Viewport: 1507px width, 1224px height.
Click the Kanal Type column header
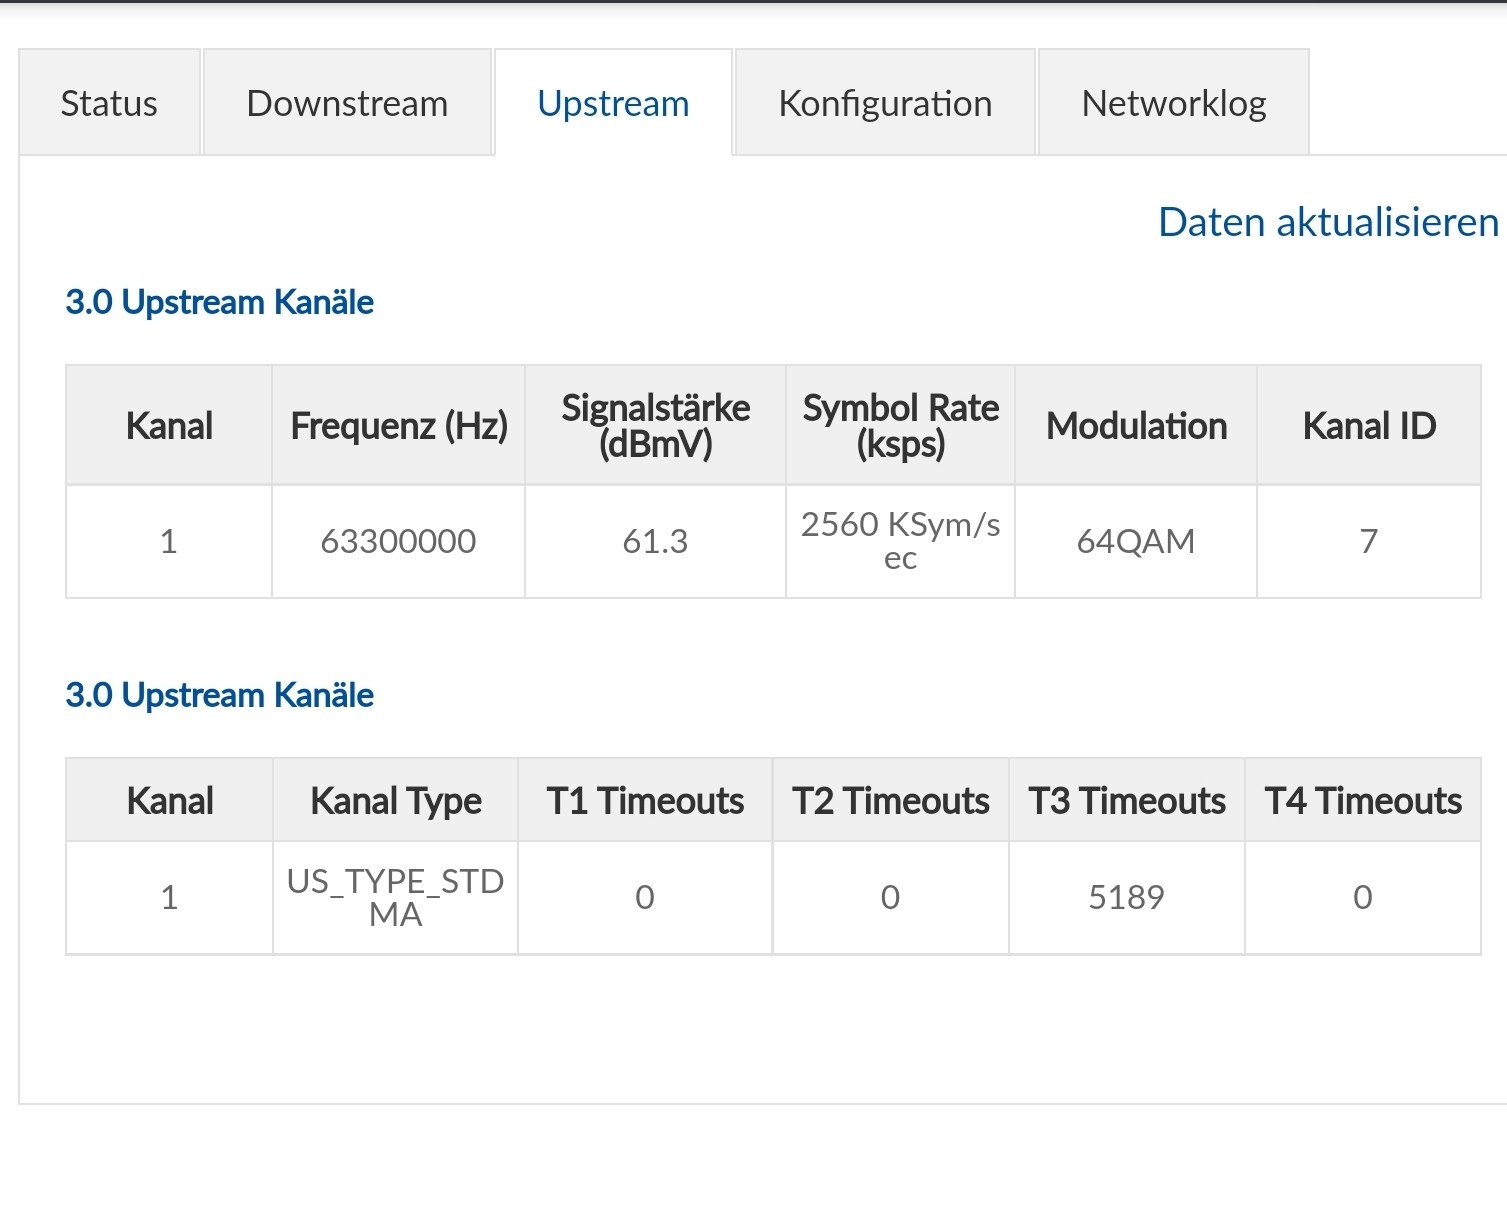[396, 801]
